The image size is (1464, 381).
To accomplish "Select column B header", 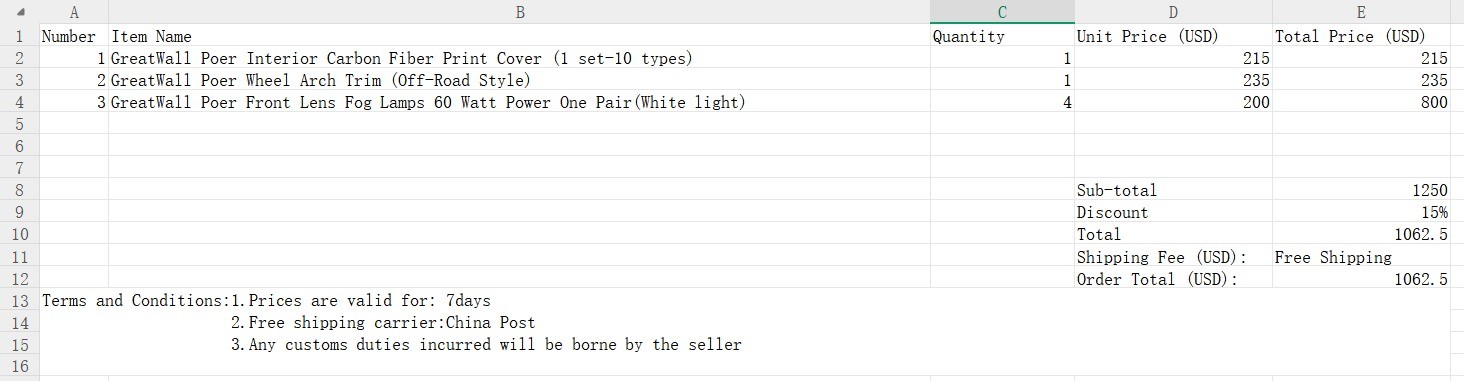I will pyautogui.click(x=519, y=12).
